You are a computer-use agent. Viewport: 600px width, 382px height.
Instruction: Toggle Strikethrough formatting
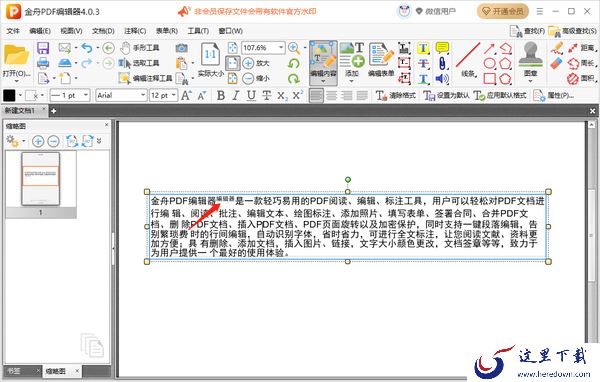pos(266,95)
